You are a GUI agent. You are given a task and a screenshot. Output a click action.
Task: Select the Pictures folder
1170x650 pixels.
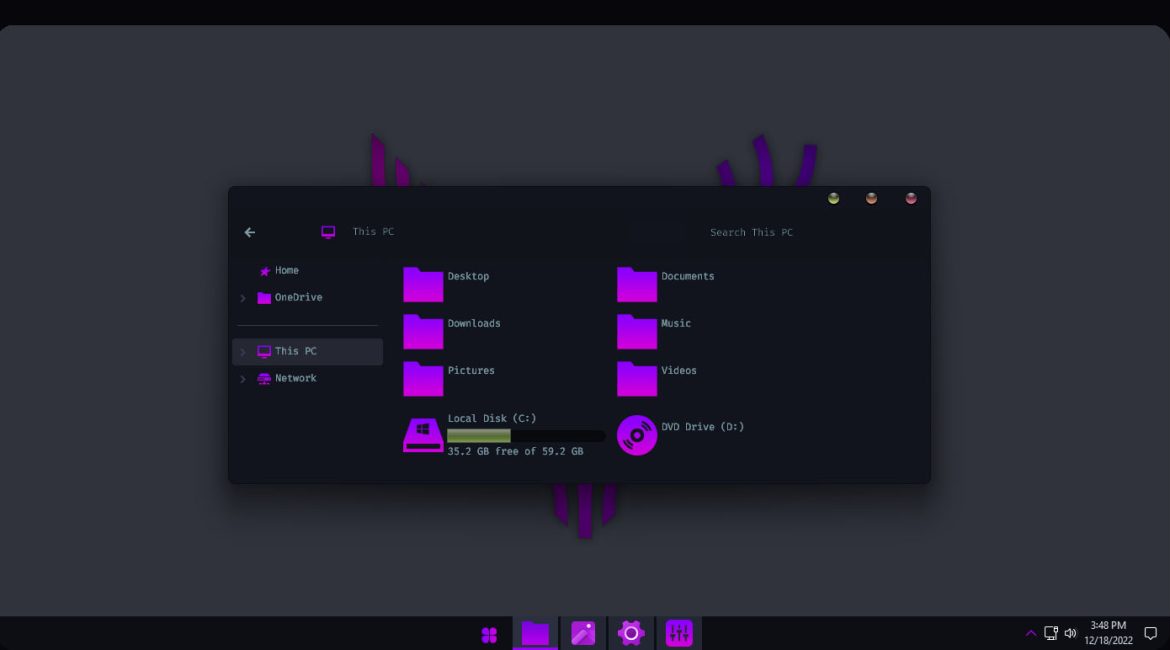point(423,378)
